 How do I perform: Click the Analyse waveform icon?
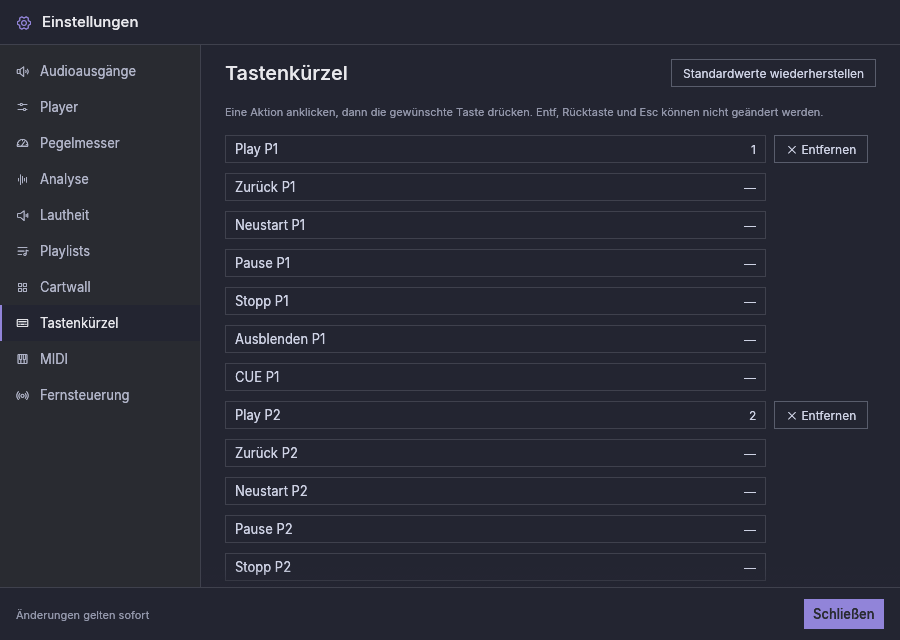pyautogui.click(x=22, y=180)
